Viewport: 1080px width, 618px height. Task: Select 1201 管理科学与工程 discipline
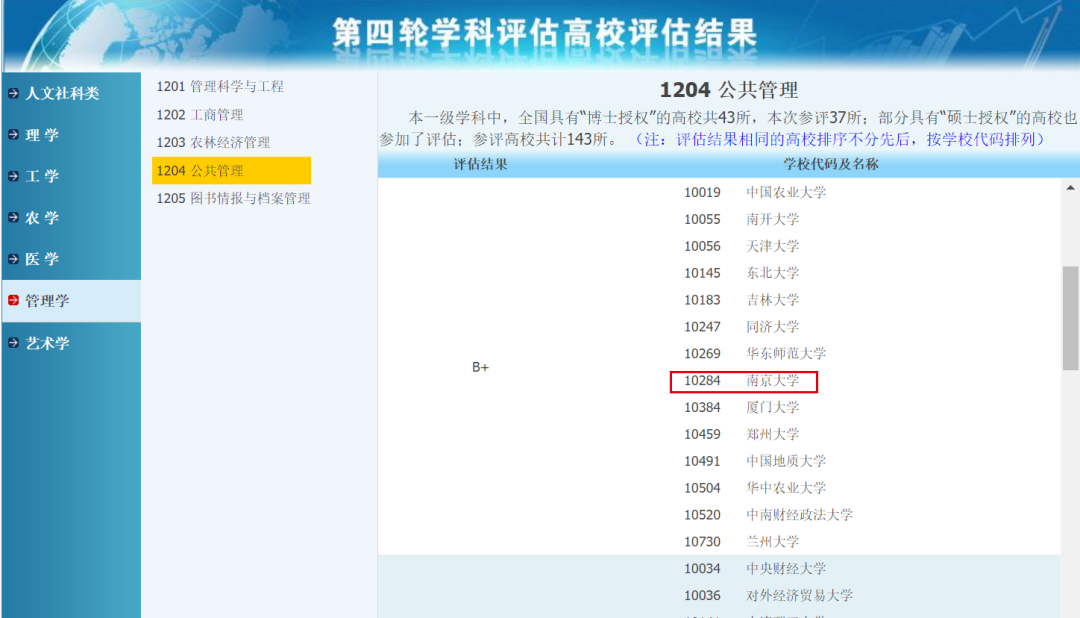tap(220, 87)
